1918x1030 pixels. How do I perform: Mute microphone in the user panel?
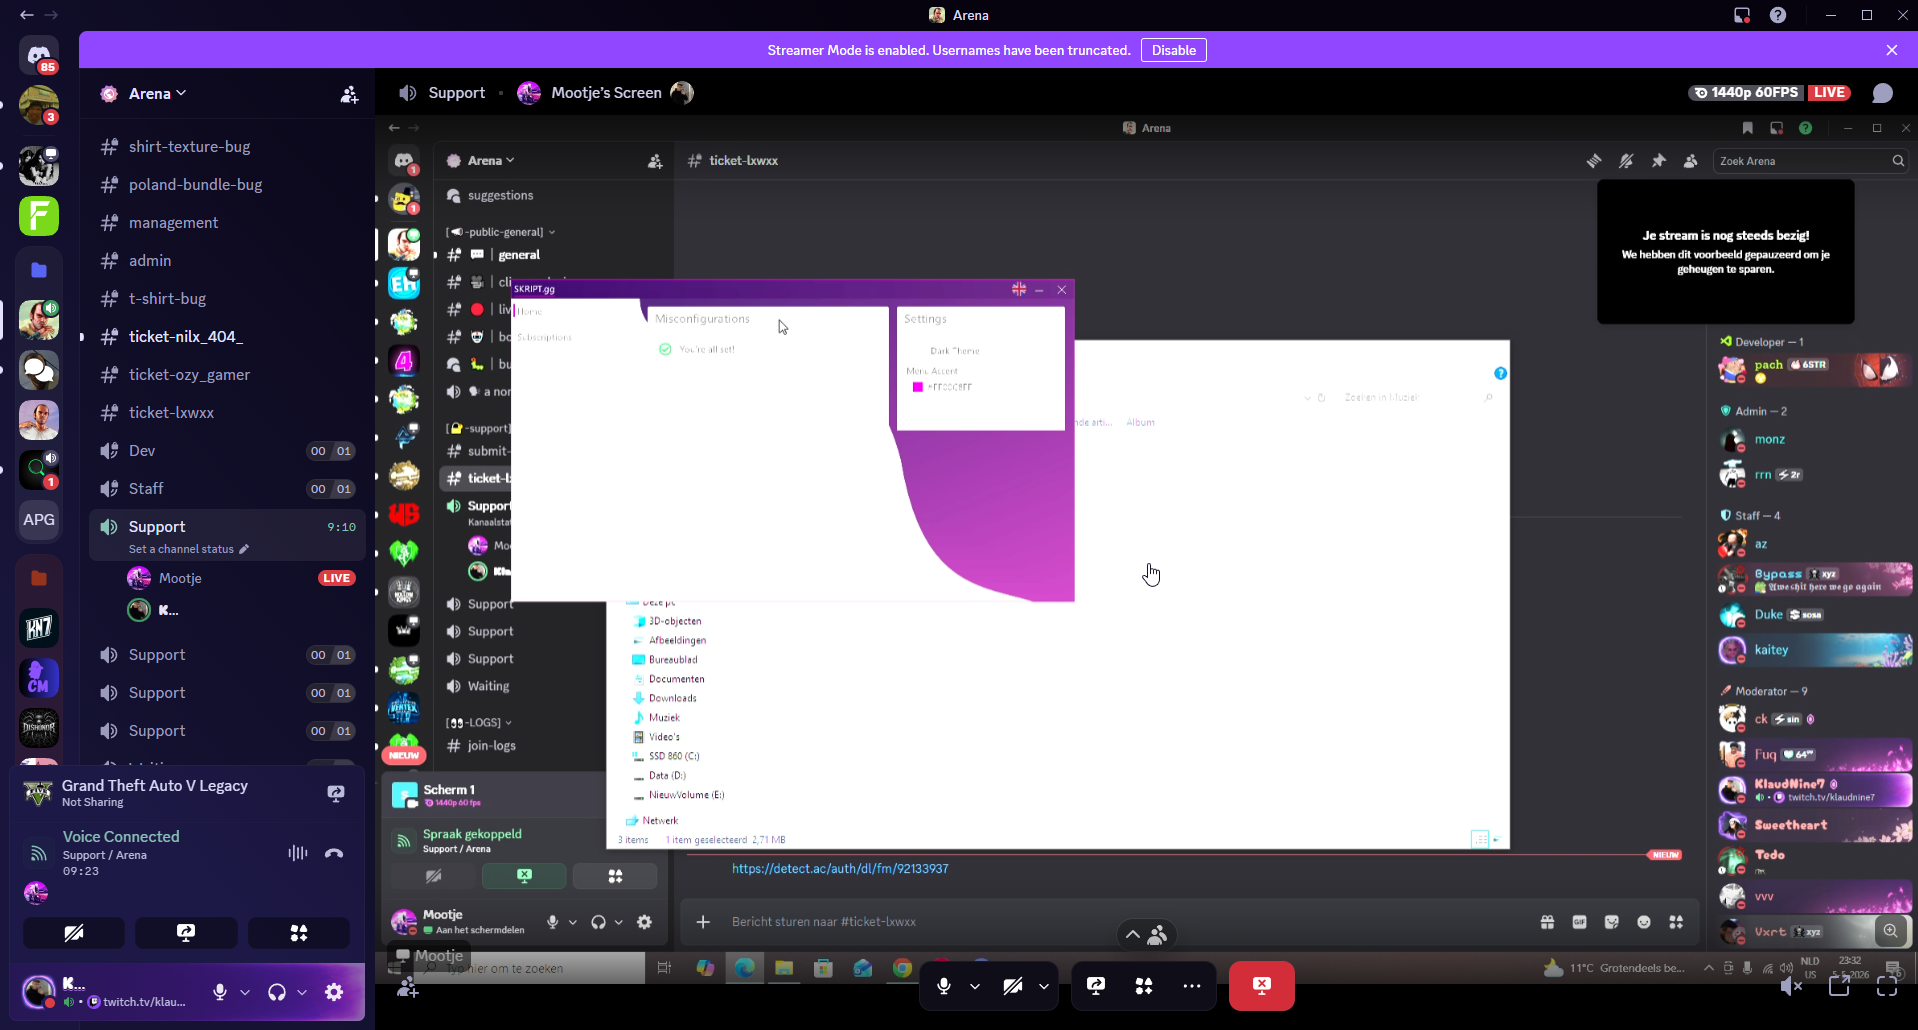220,992
